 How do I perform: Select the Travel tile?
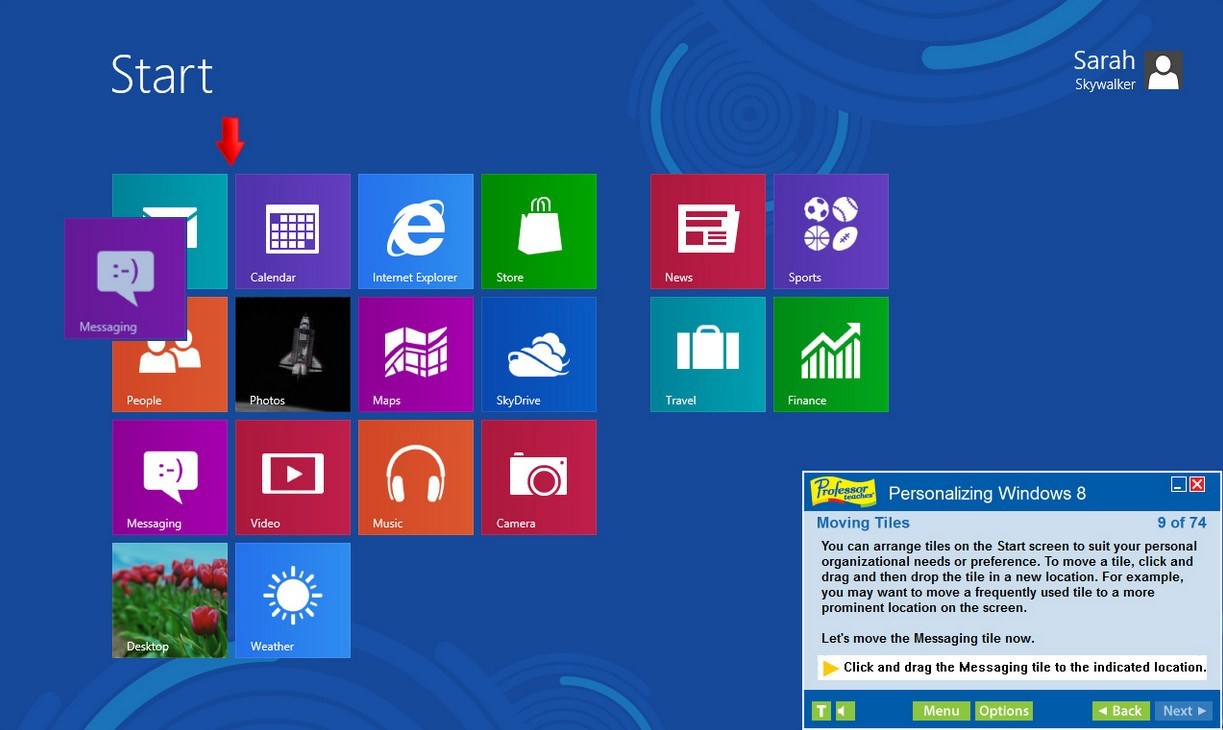tap(707, 354)
